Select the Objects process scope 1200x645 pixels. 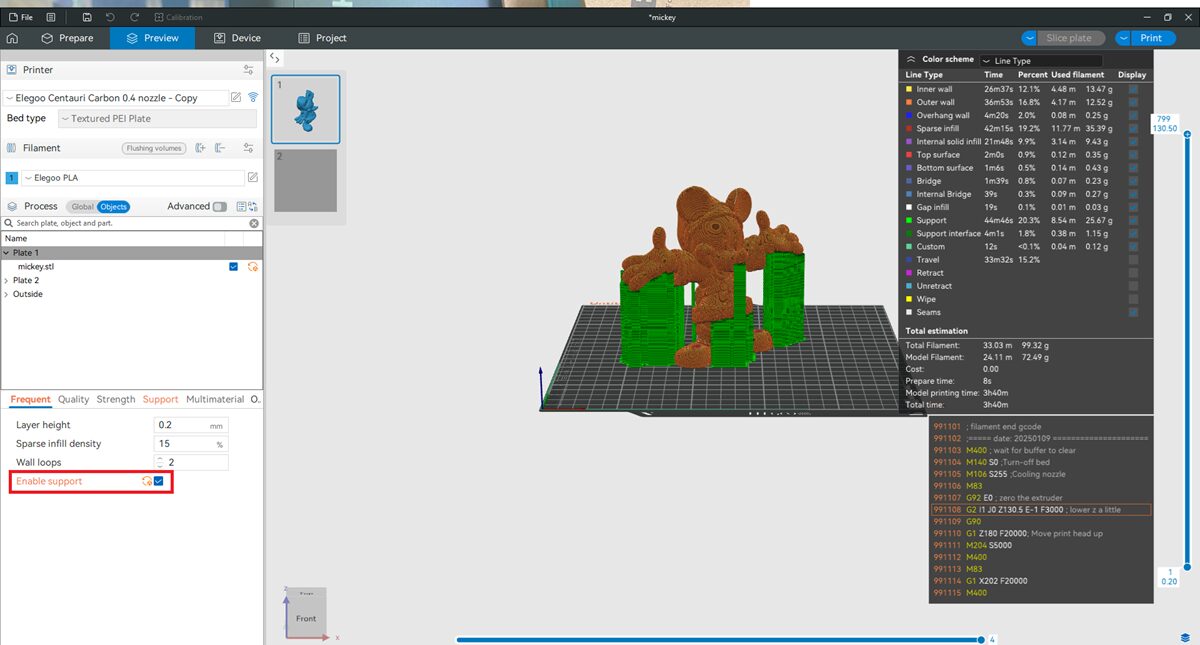[x=113, y=207]
